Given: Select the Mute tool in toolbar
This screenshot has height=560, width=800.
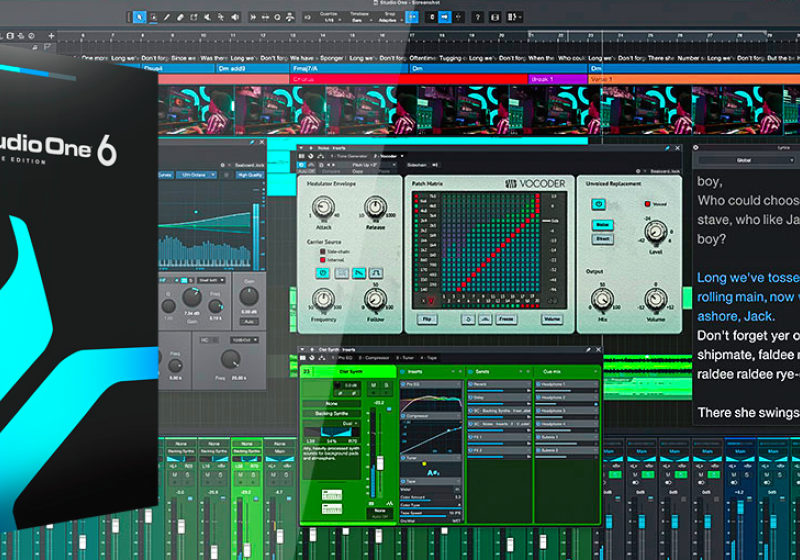Looking at the screenshot, I should point(207,17).
